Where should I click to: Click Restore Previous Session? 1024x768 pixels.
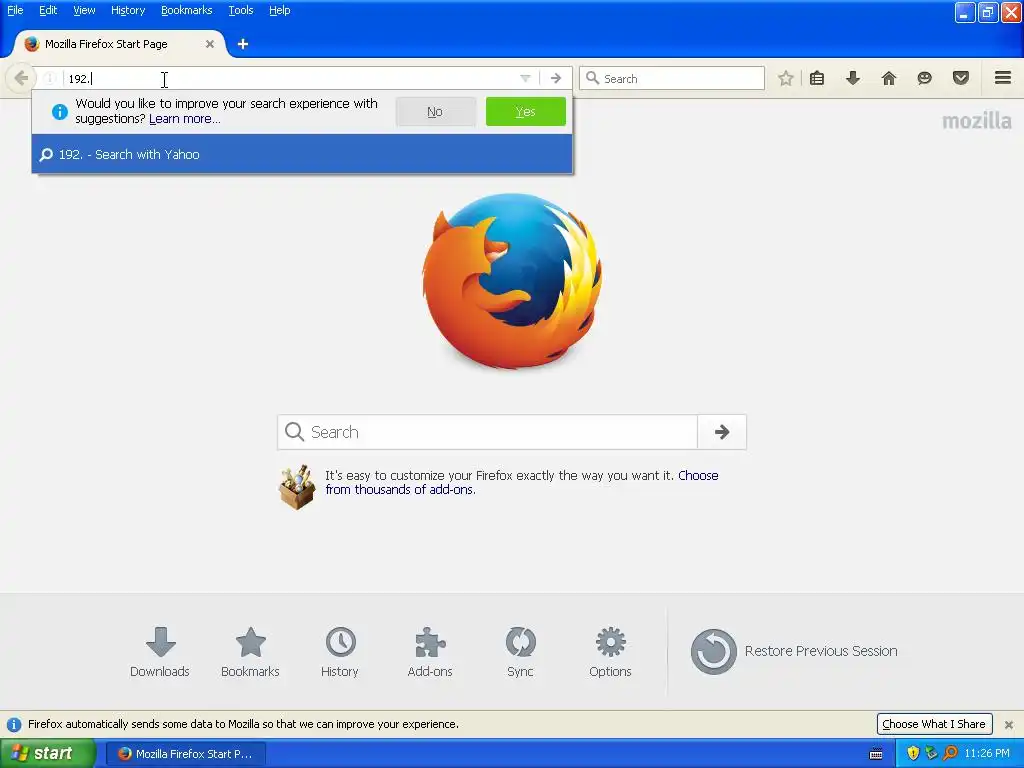click(x=794, y=651)
